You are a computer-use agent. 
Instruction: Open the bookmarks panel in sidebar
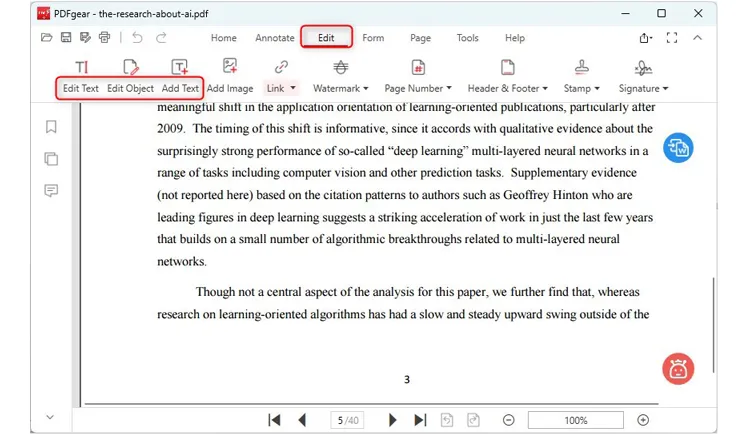[x=51, y=127]
